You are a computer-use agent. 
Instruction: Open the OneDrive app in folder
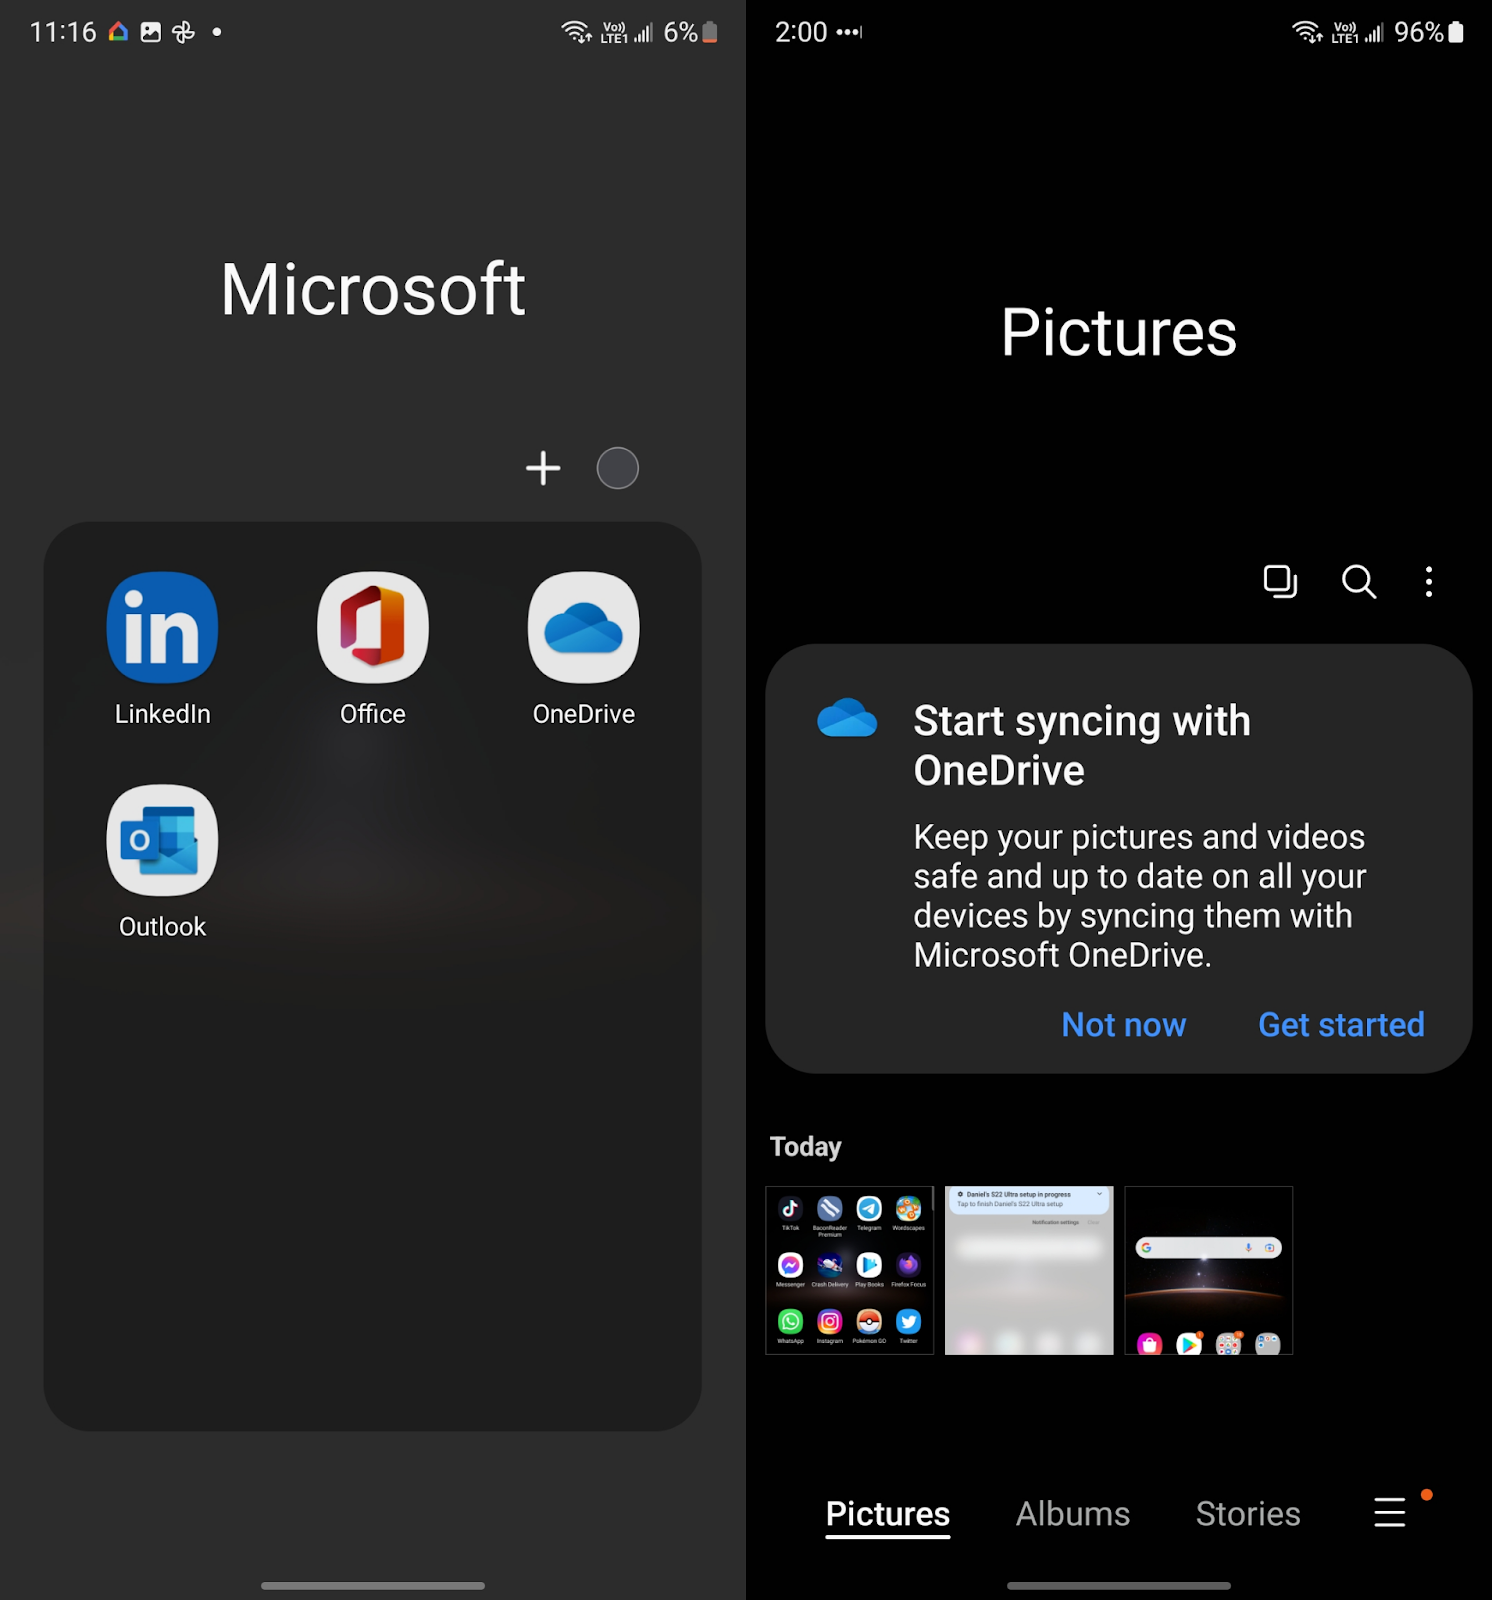tap(584, 628)
